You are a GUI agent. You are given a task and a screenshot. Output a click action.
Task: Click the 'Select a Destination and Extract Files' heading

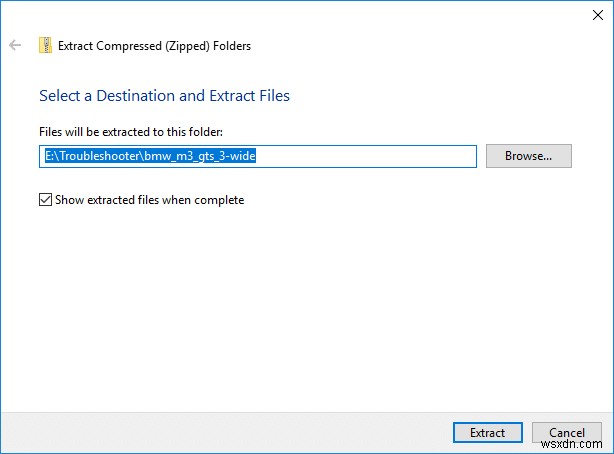(x=164, y=96)
